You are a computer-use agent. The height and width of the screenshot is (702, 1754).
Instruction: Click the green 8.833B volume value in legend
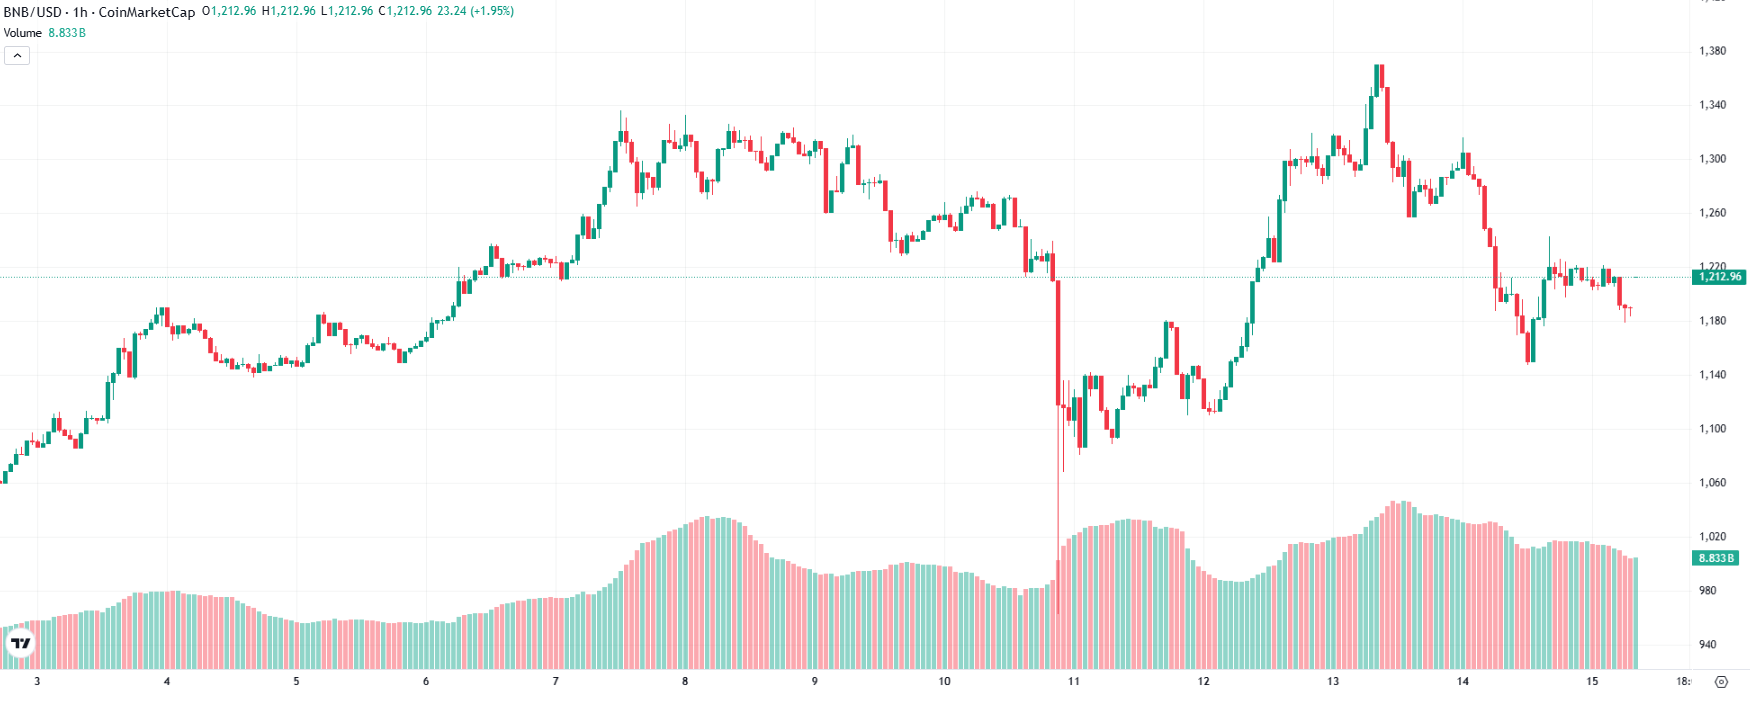[66, 32]
